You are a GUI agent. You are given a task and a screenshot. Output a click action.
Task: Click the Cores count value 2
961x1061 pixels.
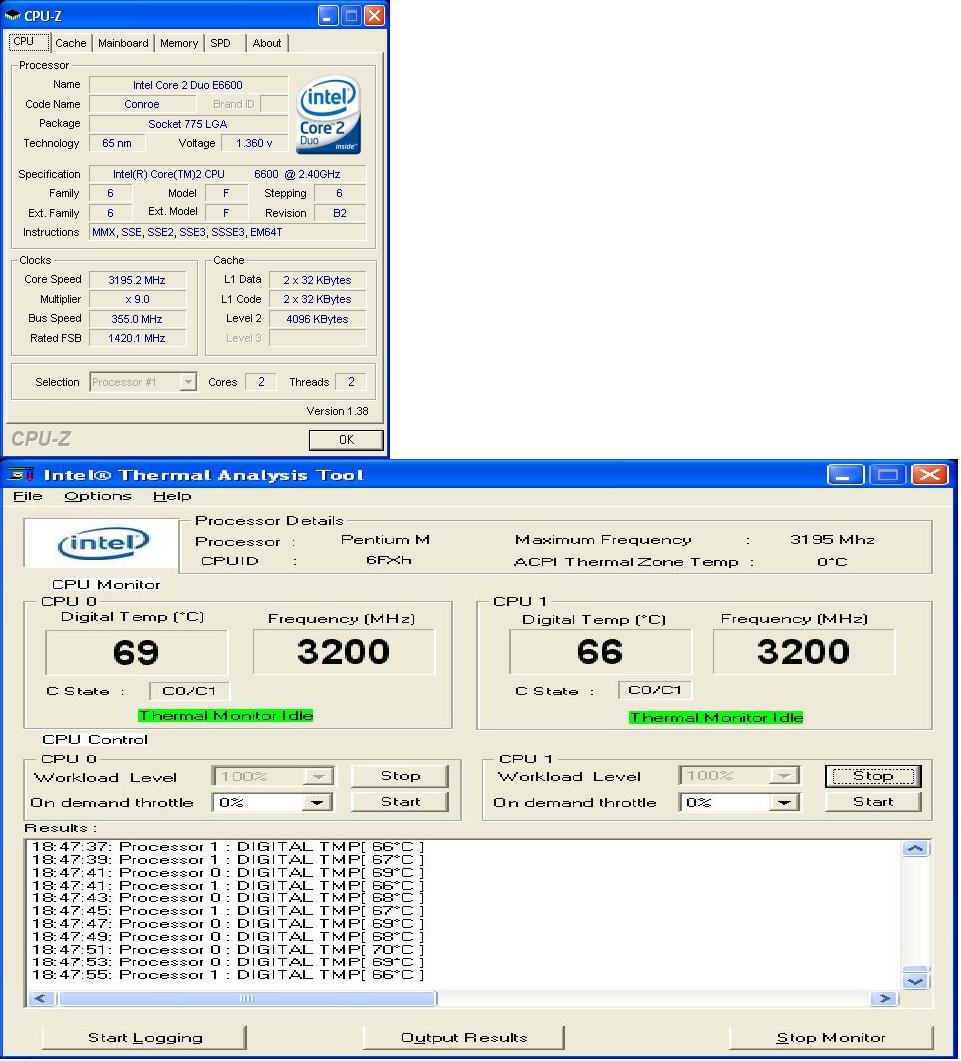(x=261, y=382)
